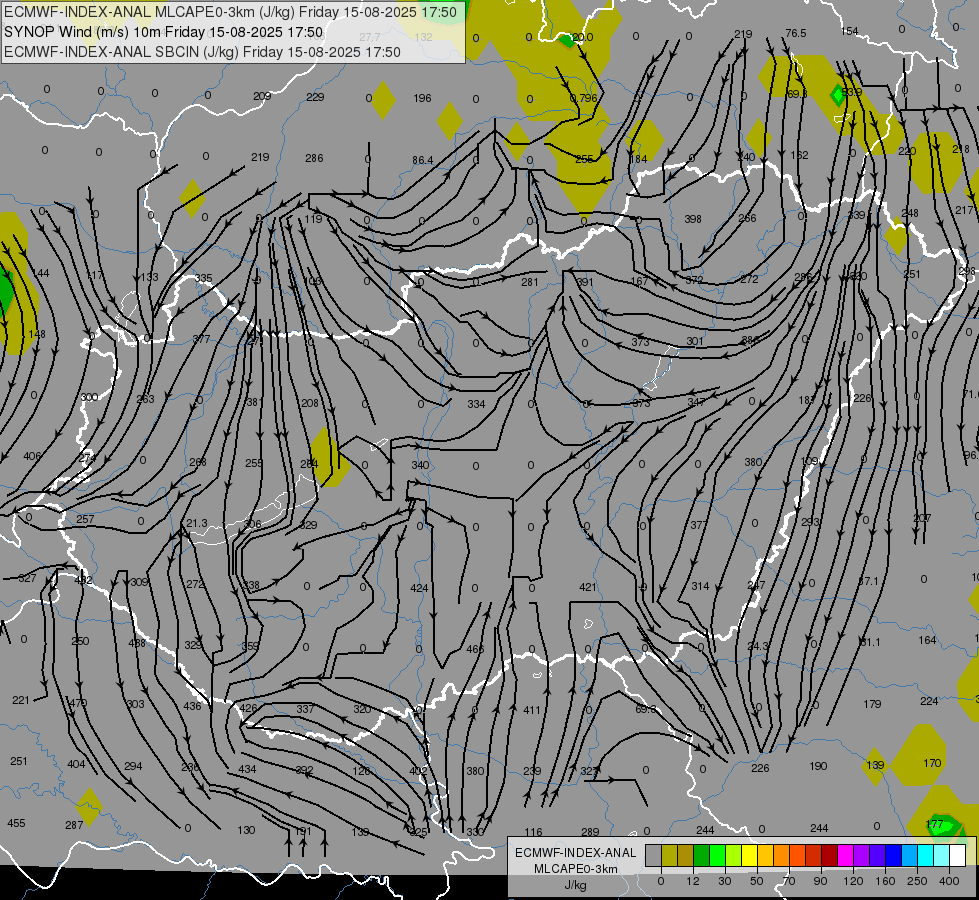979x900 pixels.
Task: Select the olive swatch above legend value 0
Action: coord(669,855)
